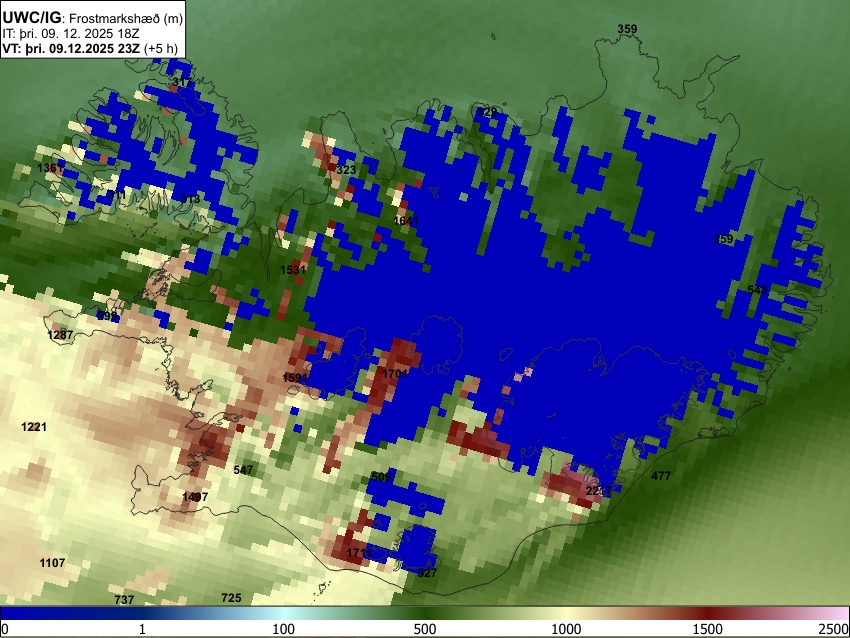Click the map value label "1497"
The width and height of the screenshot is (850, 638).
(195, 497)
